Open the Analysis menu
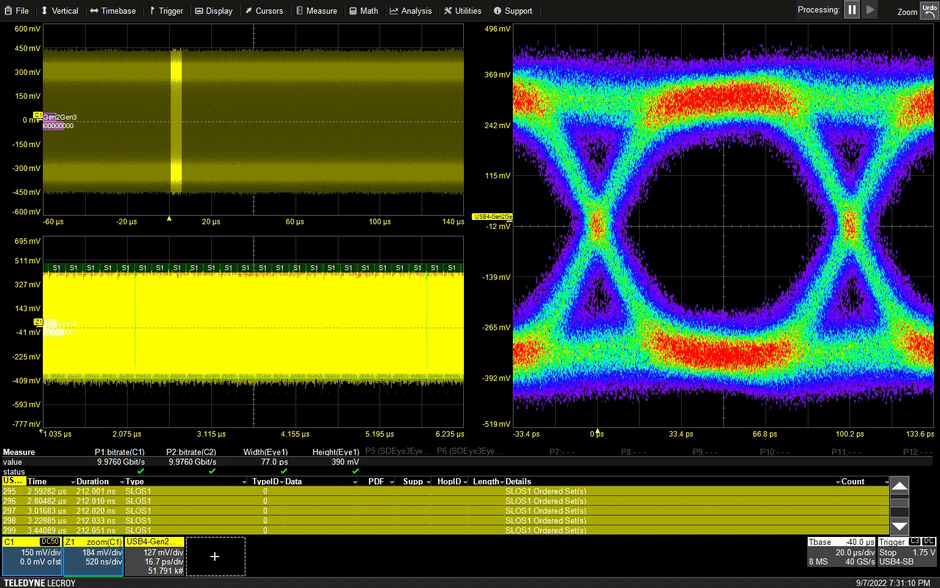This screenshot has width=940, height=588. (x=411, y=11)
